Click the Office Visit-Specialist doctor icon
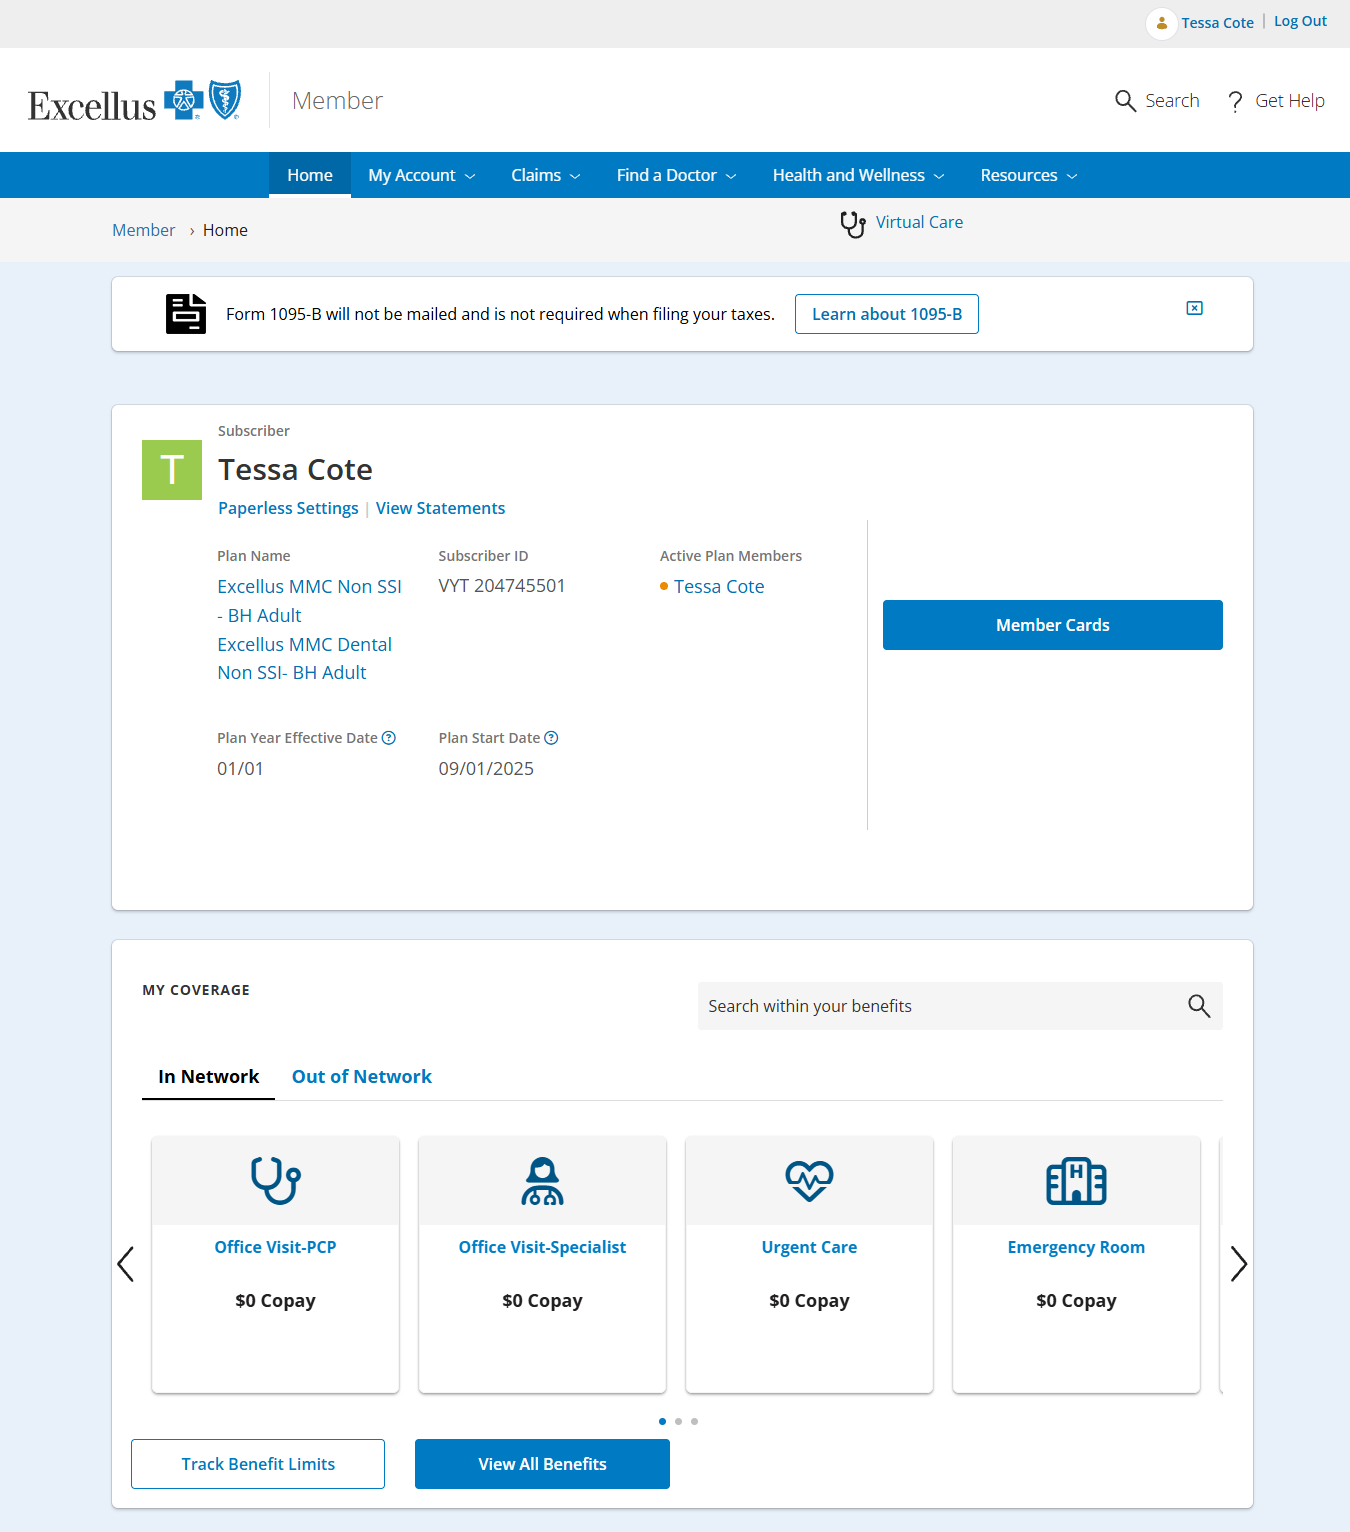Image resolution: width=1350 pixels, height=1532 pixels. click(x=543, y=1181)
